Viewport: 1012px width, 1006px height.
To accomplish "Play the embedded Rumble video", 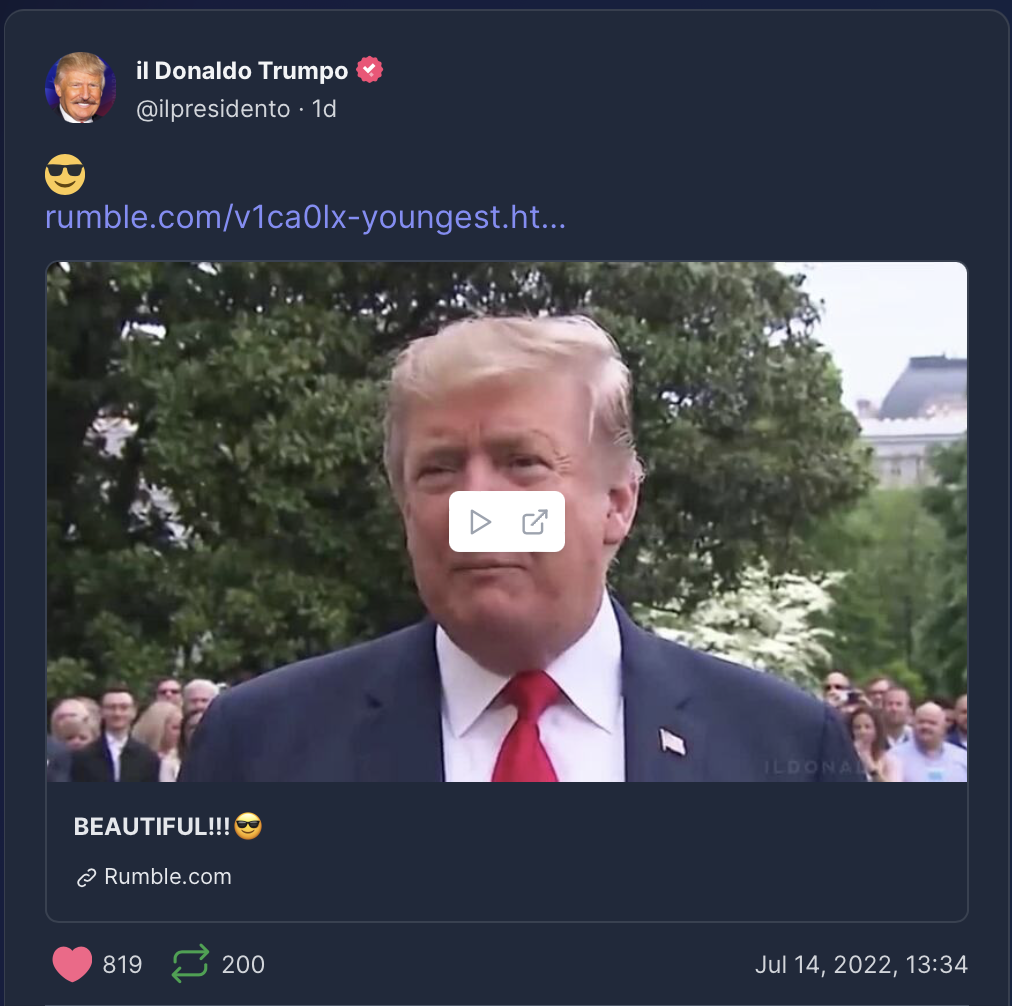I will 480,522.
